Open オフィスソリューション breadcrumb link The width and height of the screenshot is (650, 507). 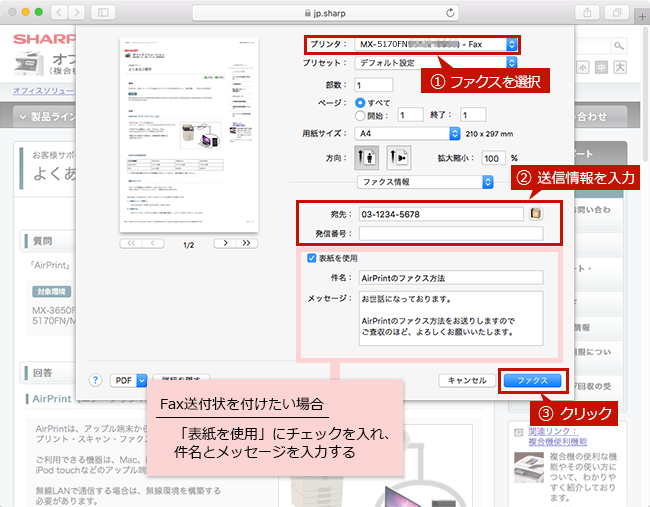click(x=44, y=90)
